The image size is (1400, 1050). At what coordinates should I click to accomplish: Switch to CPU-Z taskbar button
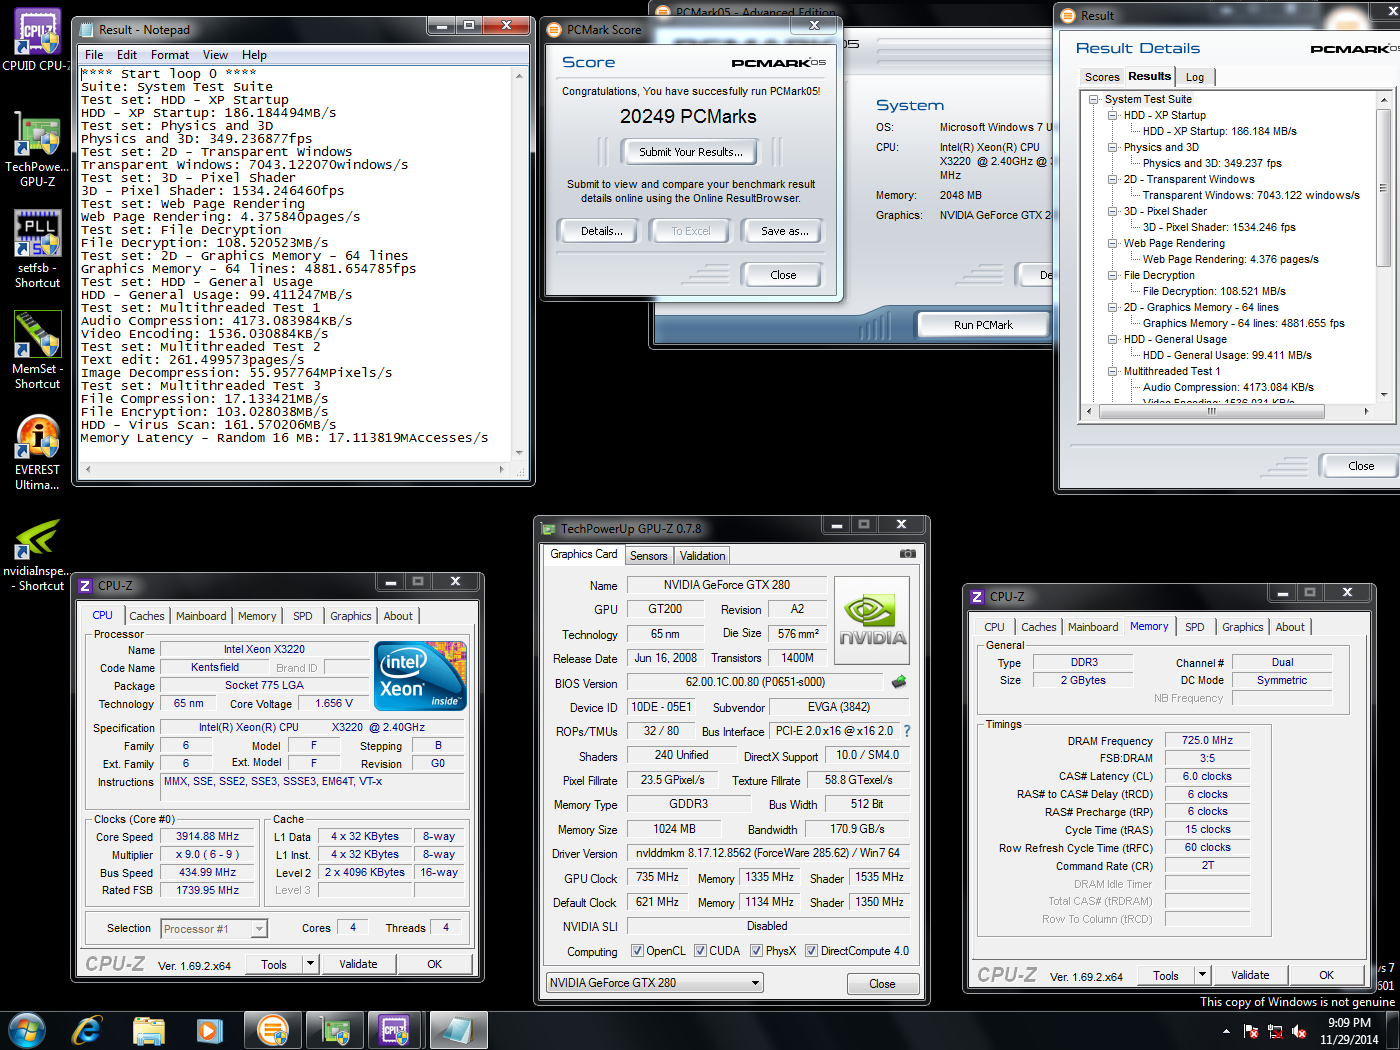click(x=396, y=1030)
